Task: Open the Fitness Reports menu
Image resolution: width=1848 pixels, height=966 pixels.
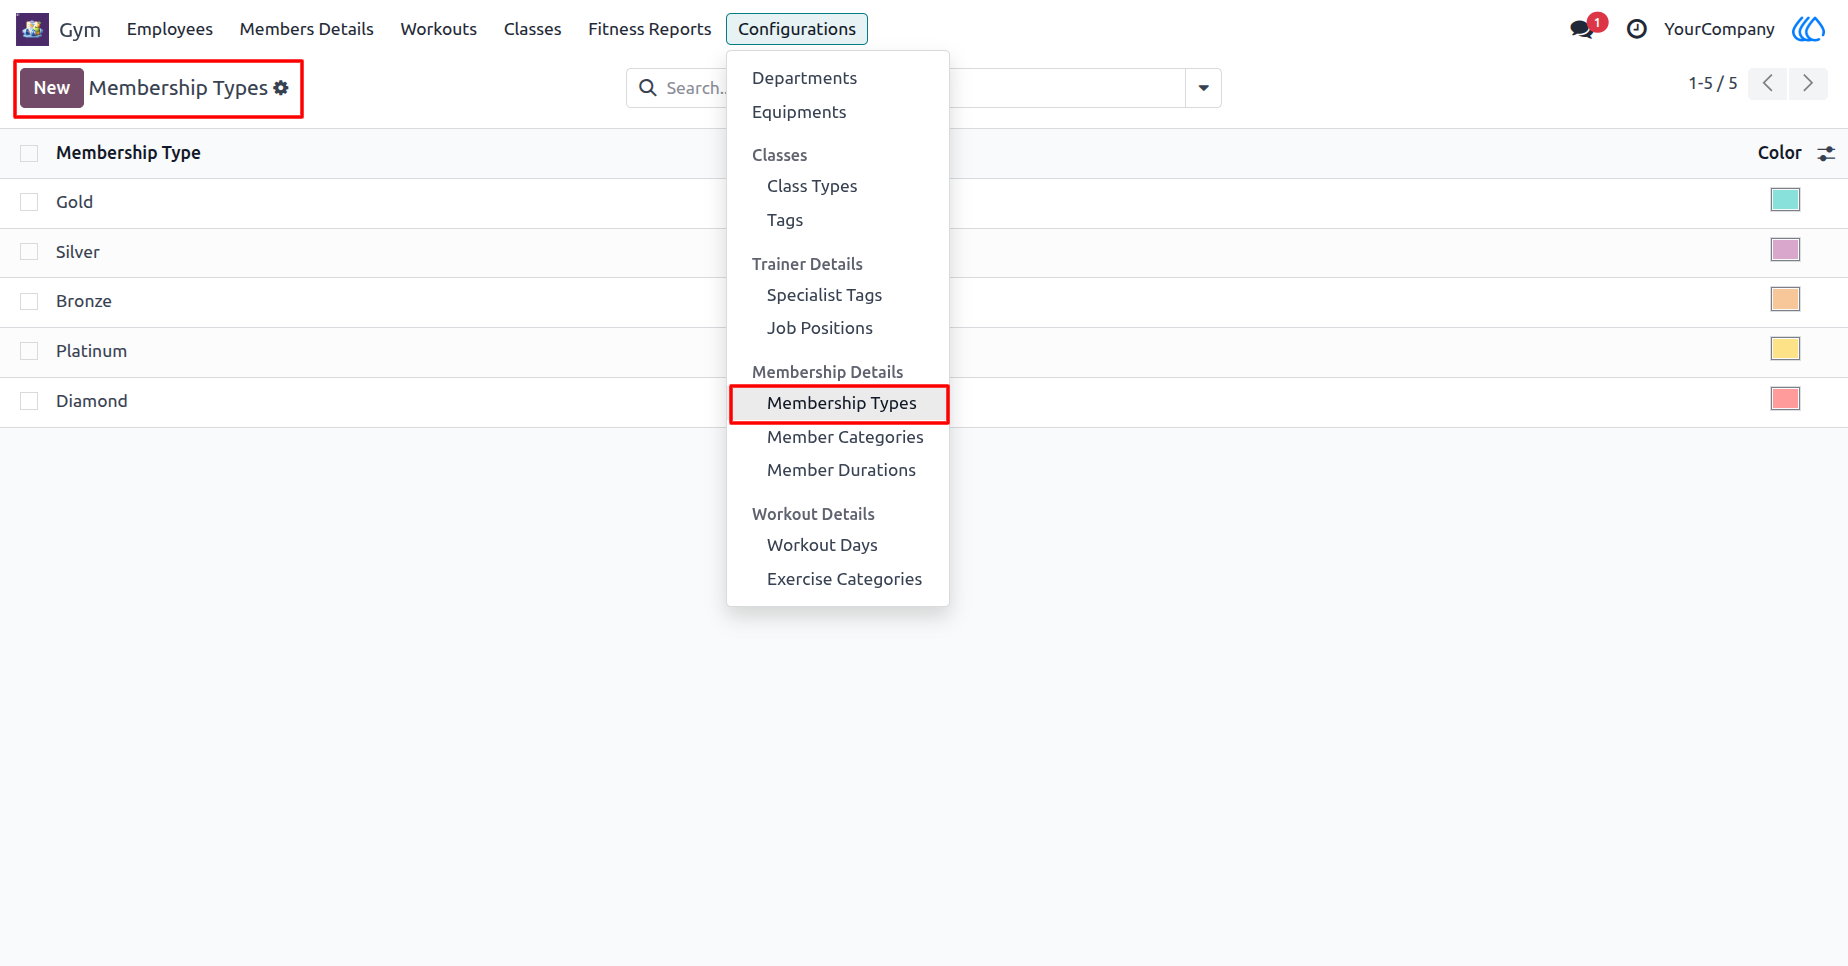Action: pos(650,29)
